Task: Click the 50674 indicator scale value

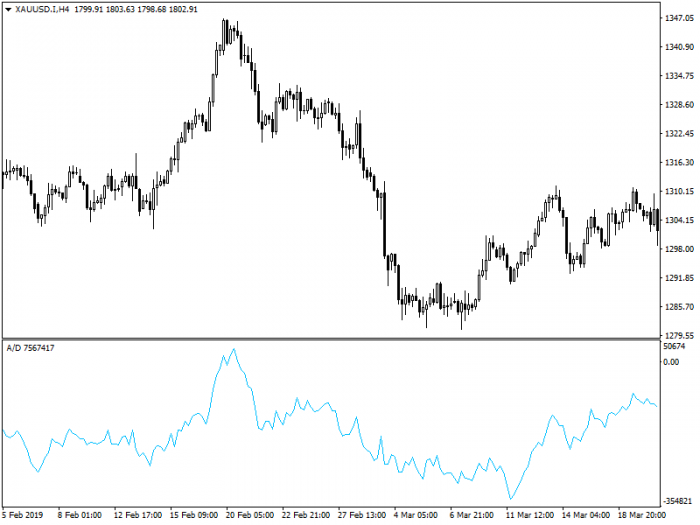Action: click(674, 346)
